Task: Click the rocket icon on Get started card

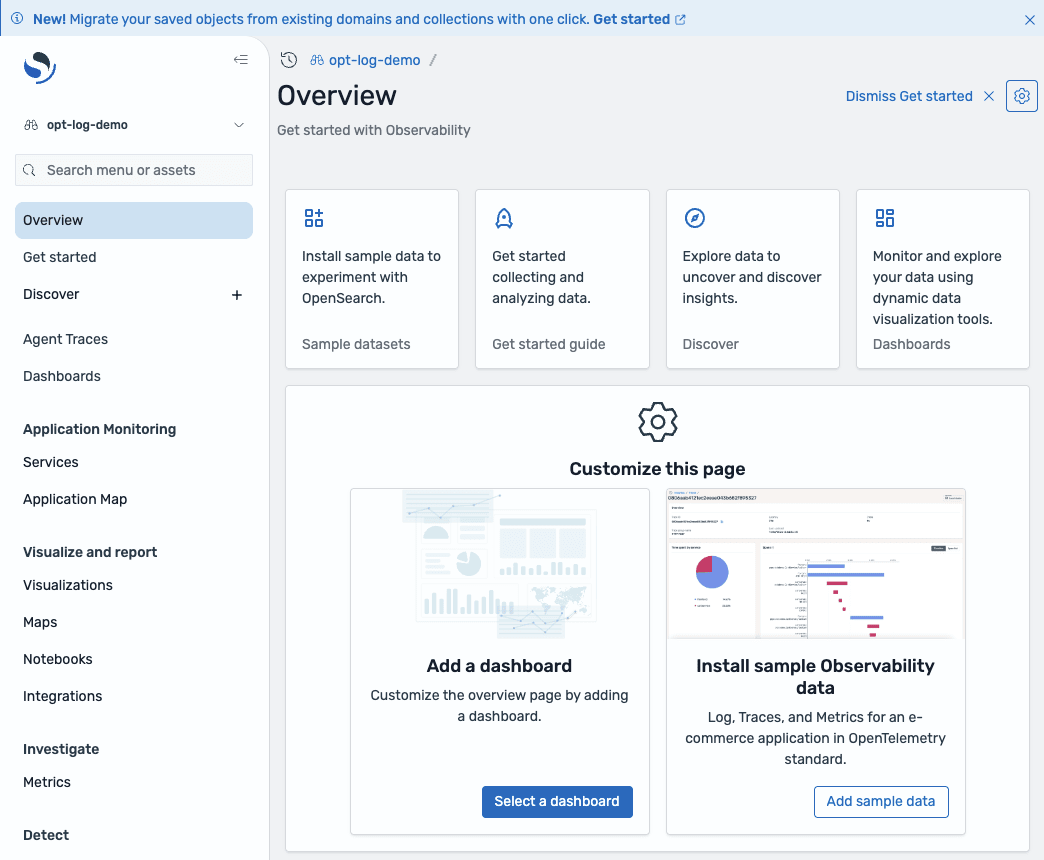Action: pyautogui.click(x=504, y=218)
